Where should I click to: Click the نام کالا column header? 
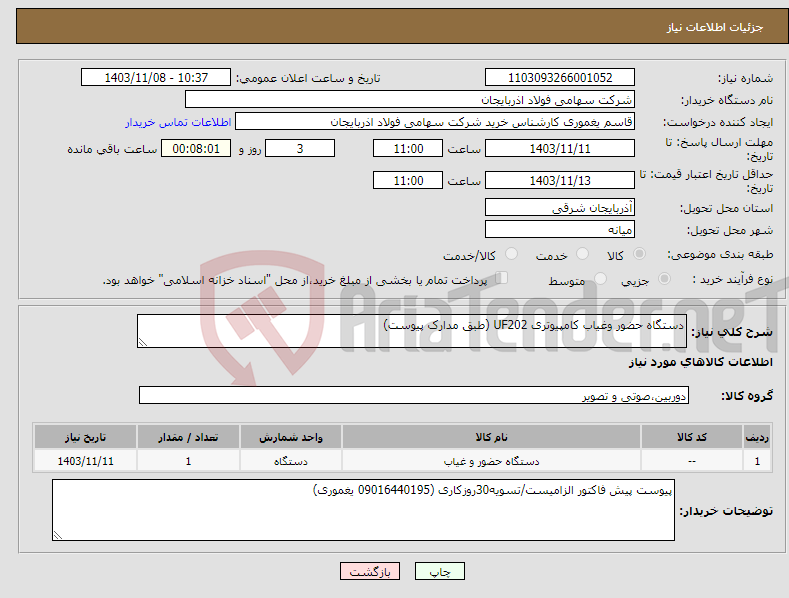coord(492,437)
